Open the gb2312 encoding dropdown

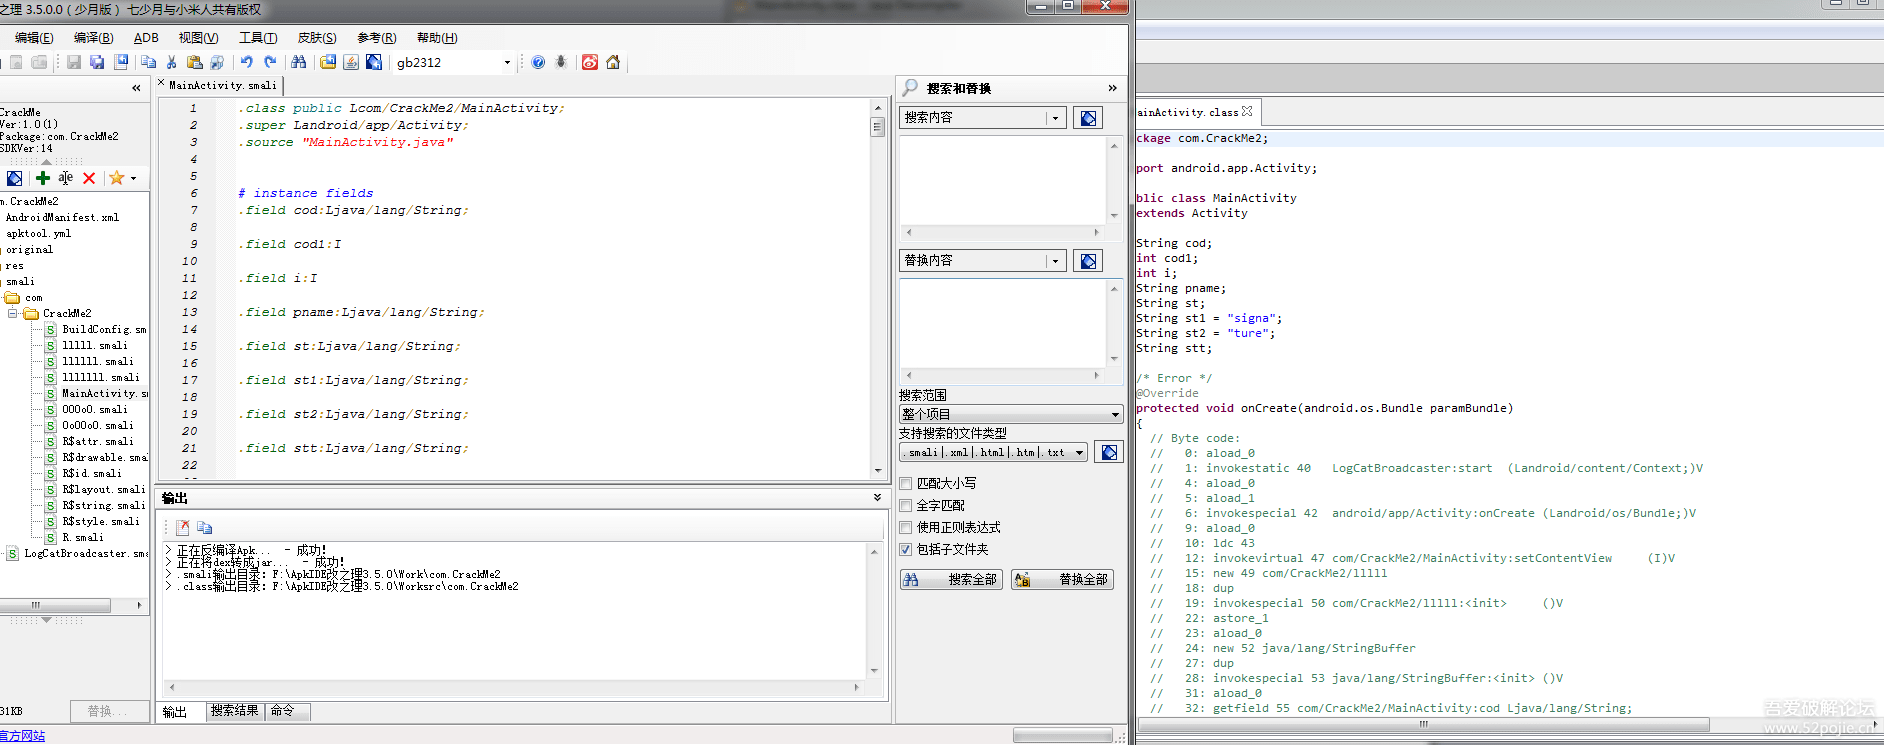tap(507, 62)
